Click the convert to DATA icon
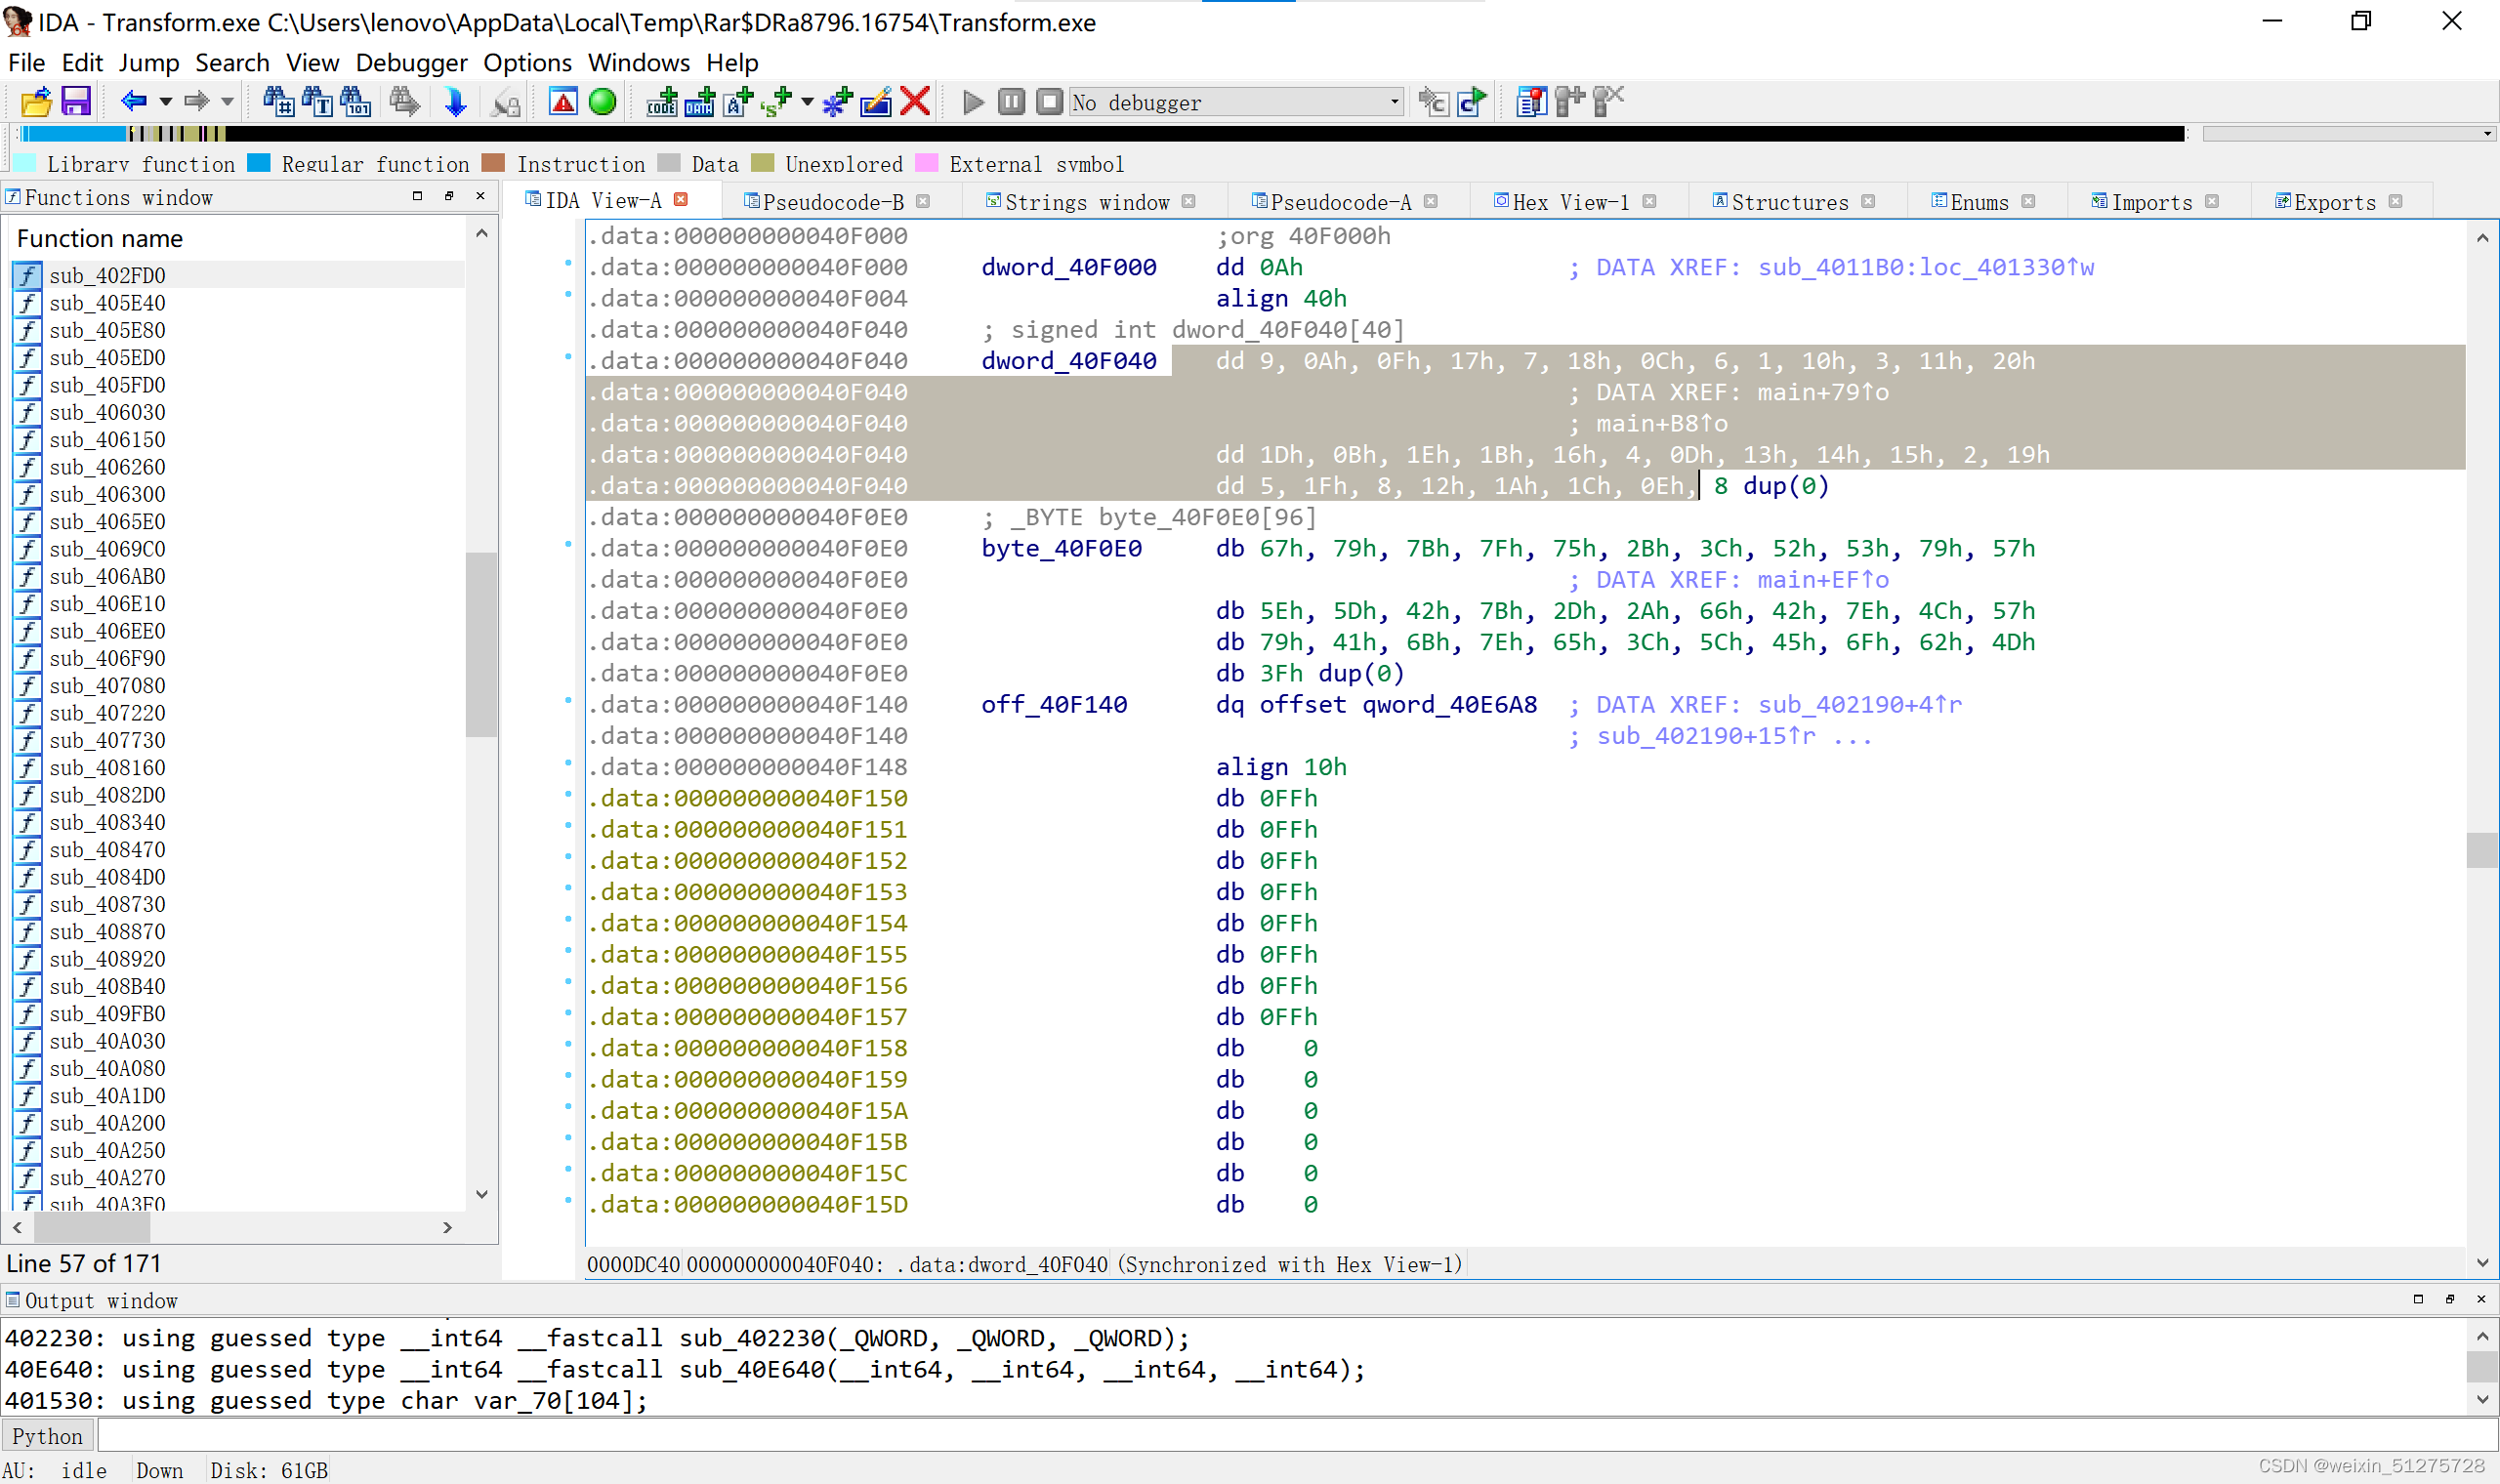The width and height of the screenshot is (2500, 1484). coord(700,102)
